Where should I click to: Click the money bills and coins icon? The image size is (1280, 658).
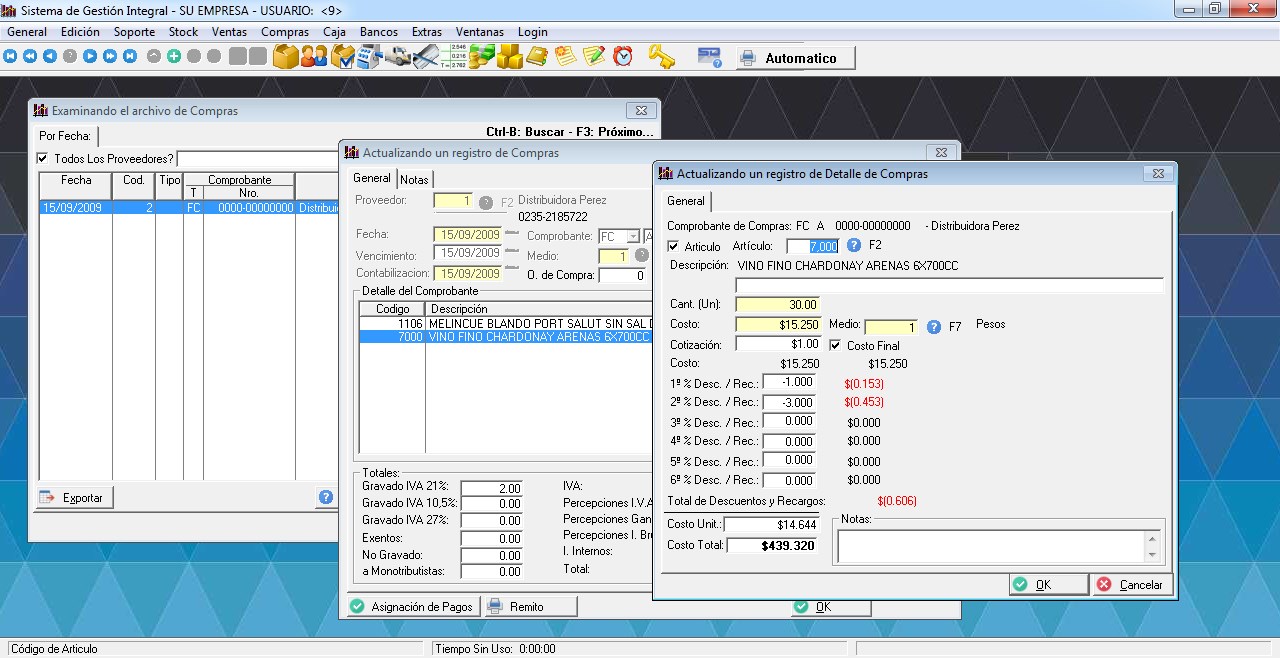coord(482,57)
